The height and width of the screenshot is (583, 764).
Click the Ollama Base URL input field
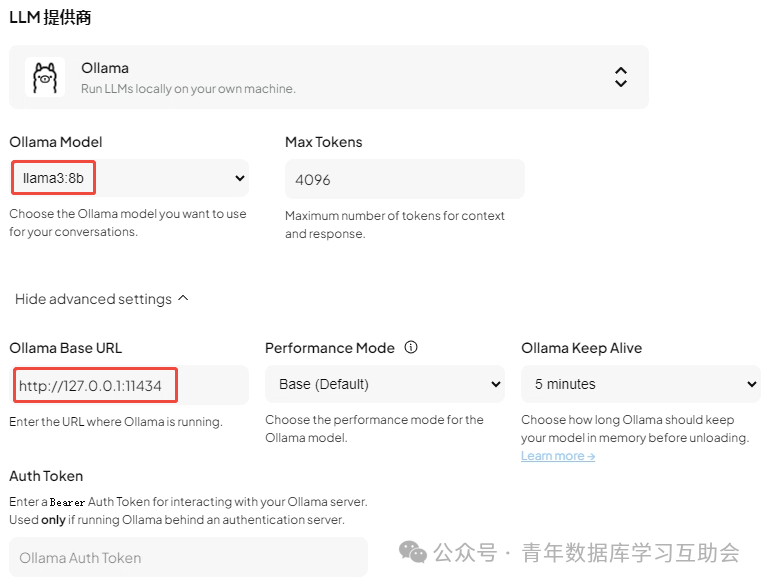pyautogui.click(x=129, y=385)
